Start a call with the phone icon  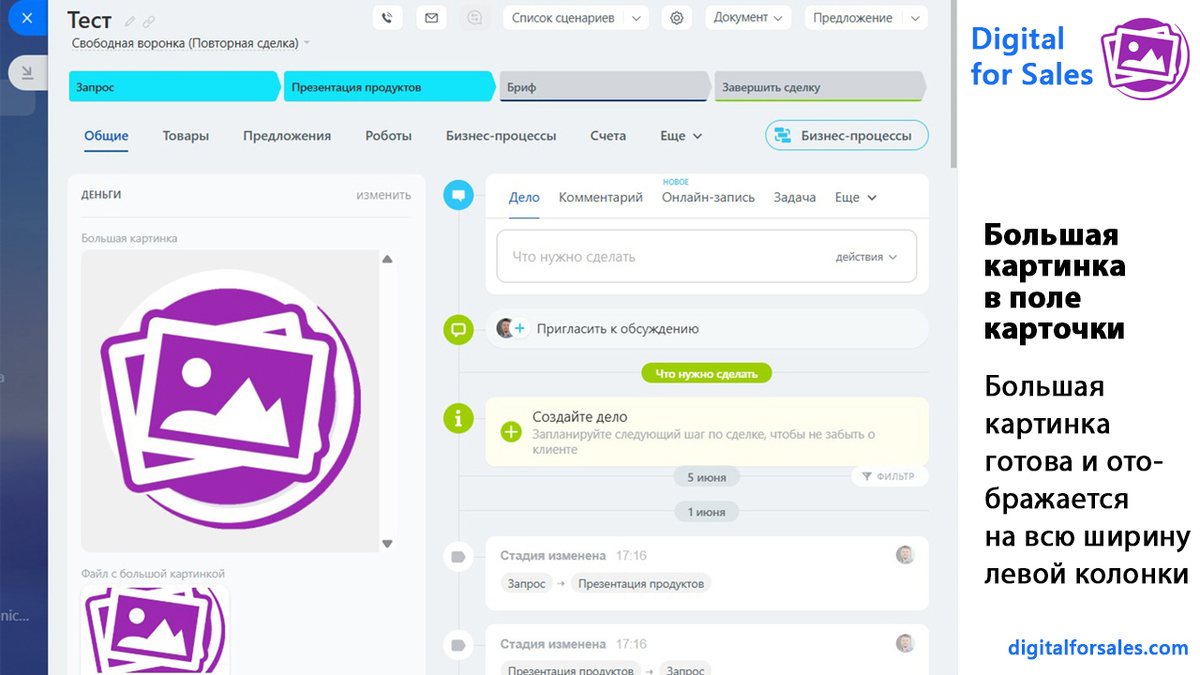[388, 18]
